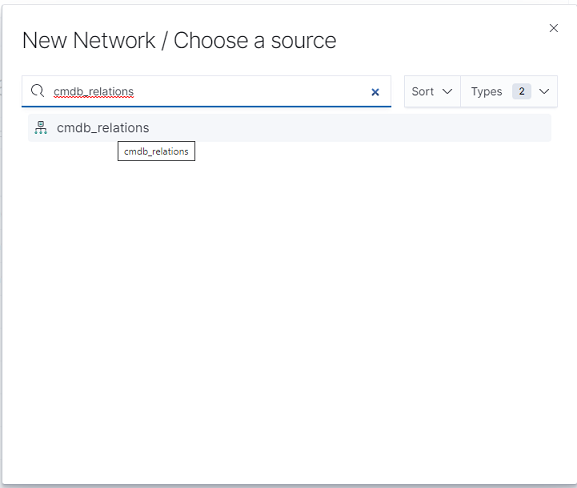Viewport: 577px width, 488px height.
Task: Click the cmdb_relations tooltip label
Action: coord(156,151)
